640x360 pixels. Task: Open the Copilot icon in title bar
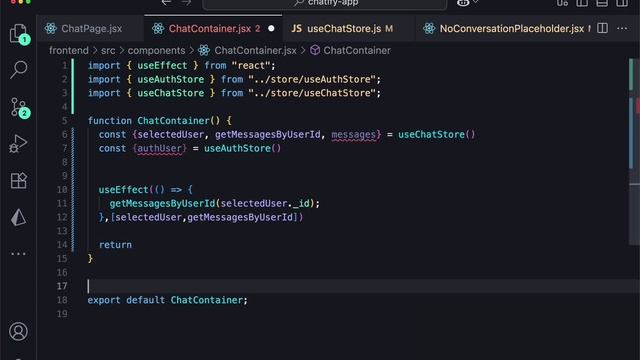(463, 3)
